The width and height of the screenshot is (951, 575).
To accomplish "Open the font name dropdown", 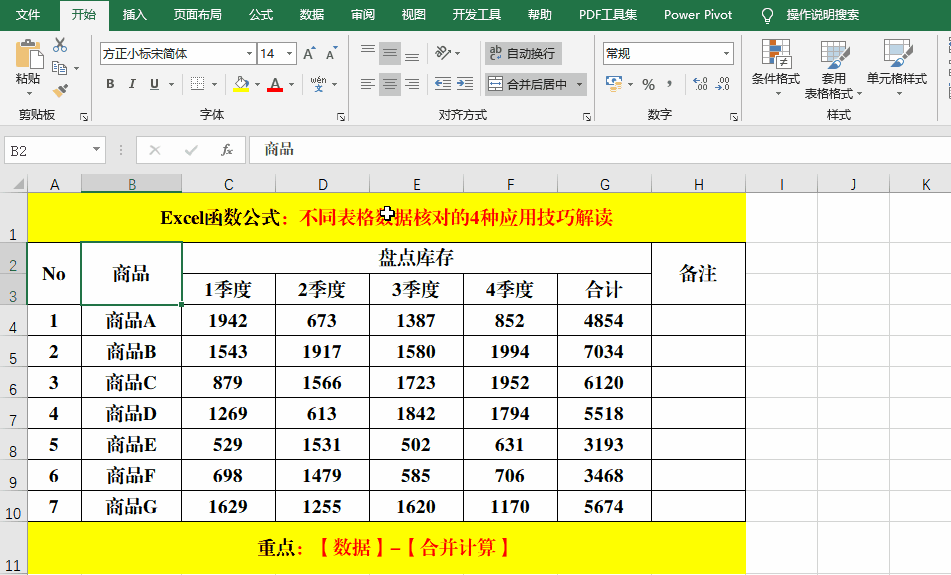I will 249,53.
